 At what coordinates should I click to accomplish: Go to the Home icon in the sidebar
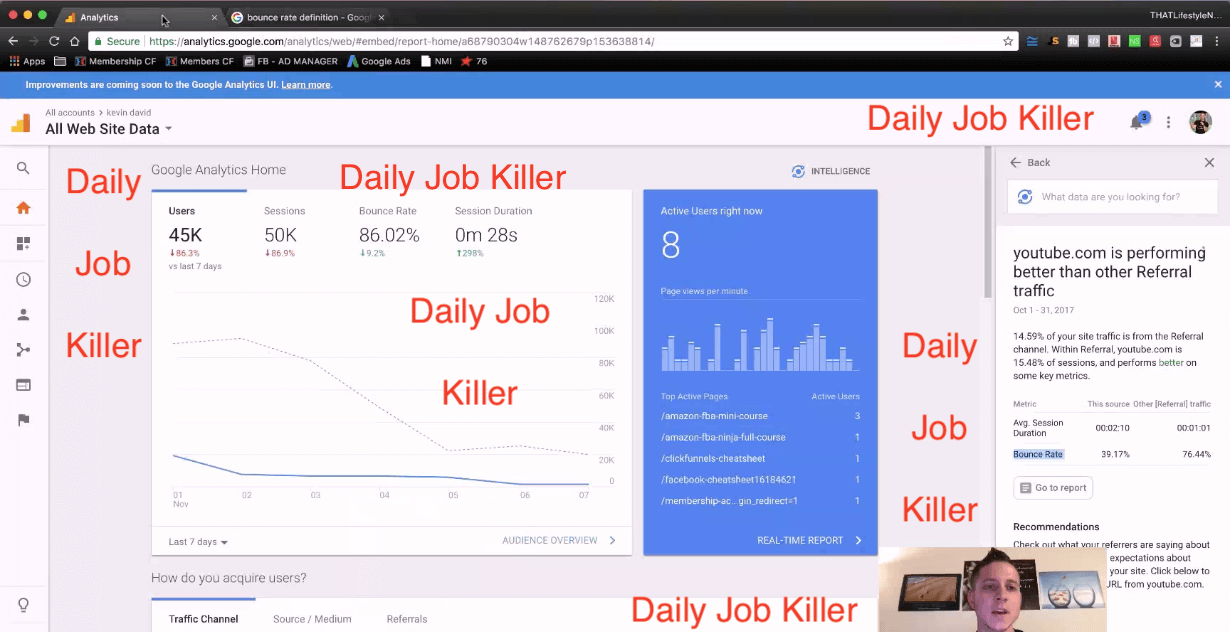tap(23, 208)
